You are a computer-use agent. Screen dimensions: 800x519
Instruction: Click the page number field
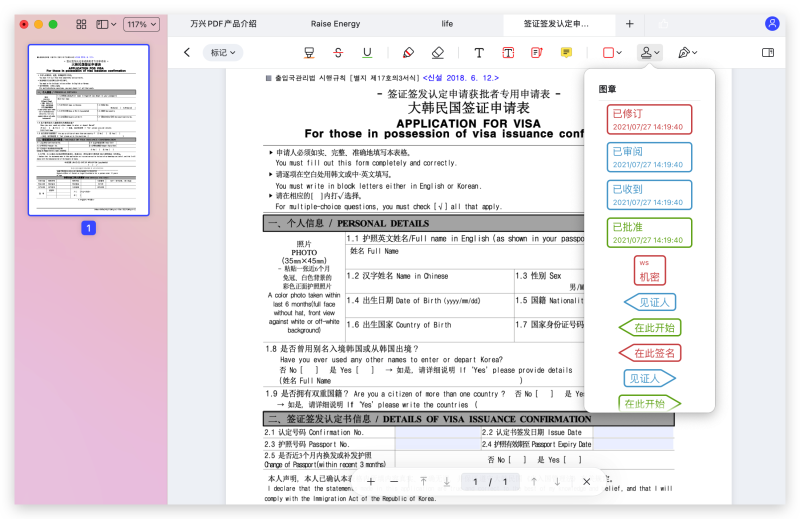pos(490,482)
